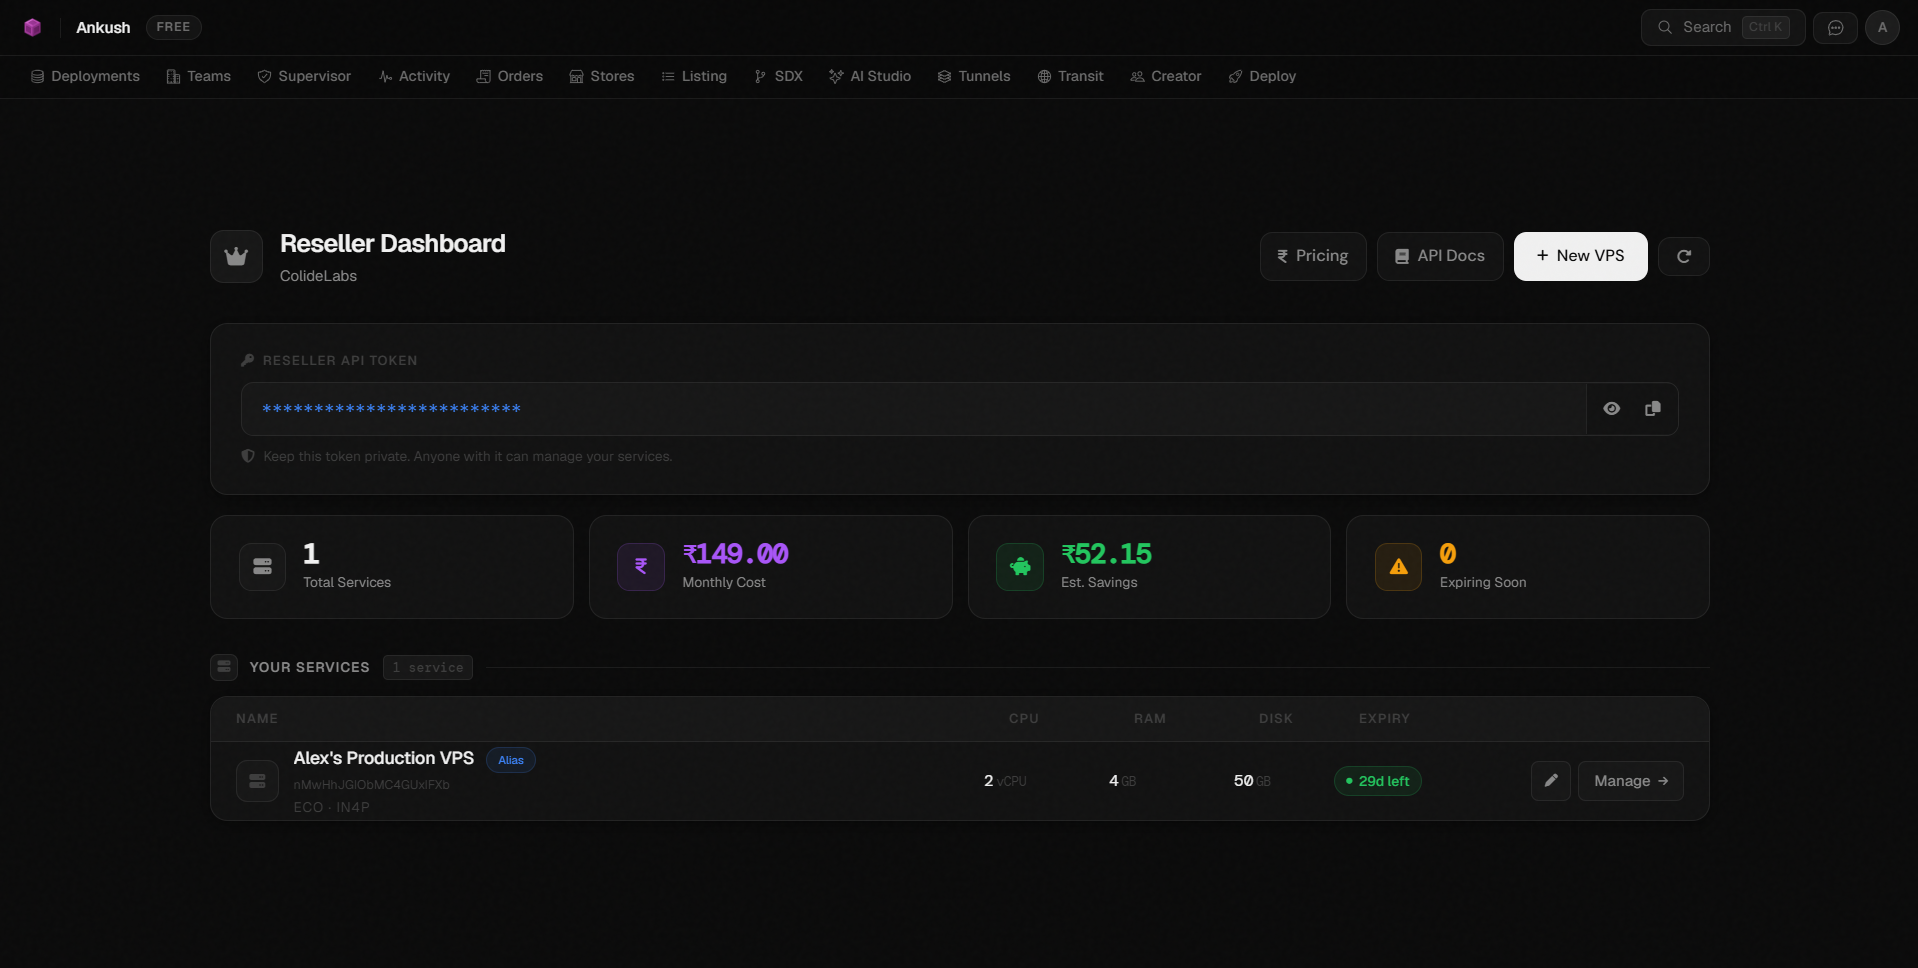The width and height of the screenshot is (1918, 968).
Task: Click the Search box in the header
Action: (x=1722, y=27)
